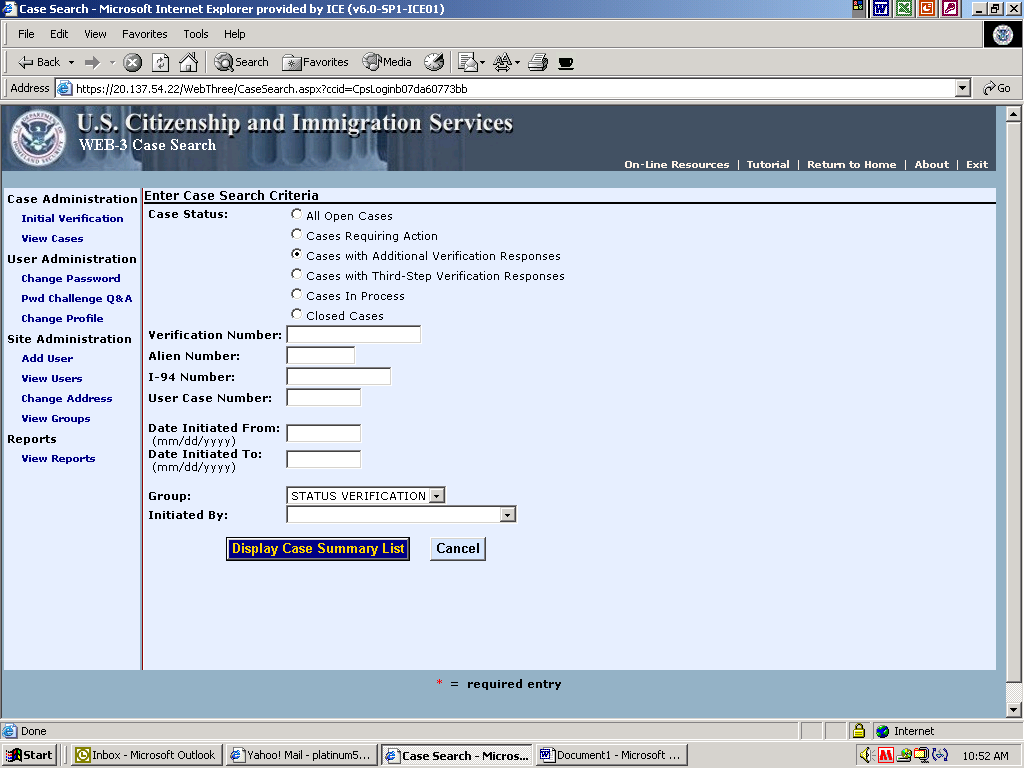Open the Help menu
Viewport: 1024px width, 768px height.
click(x=234, y=34)
